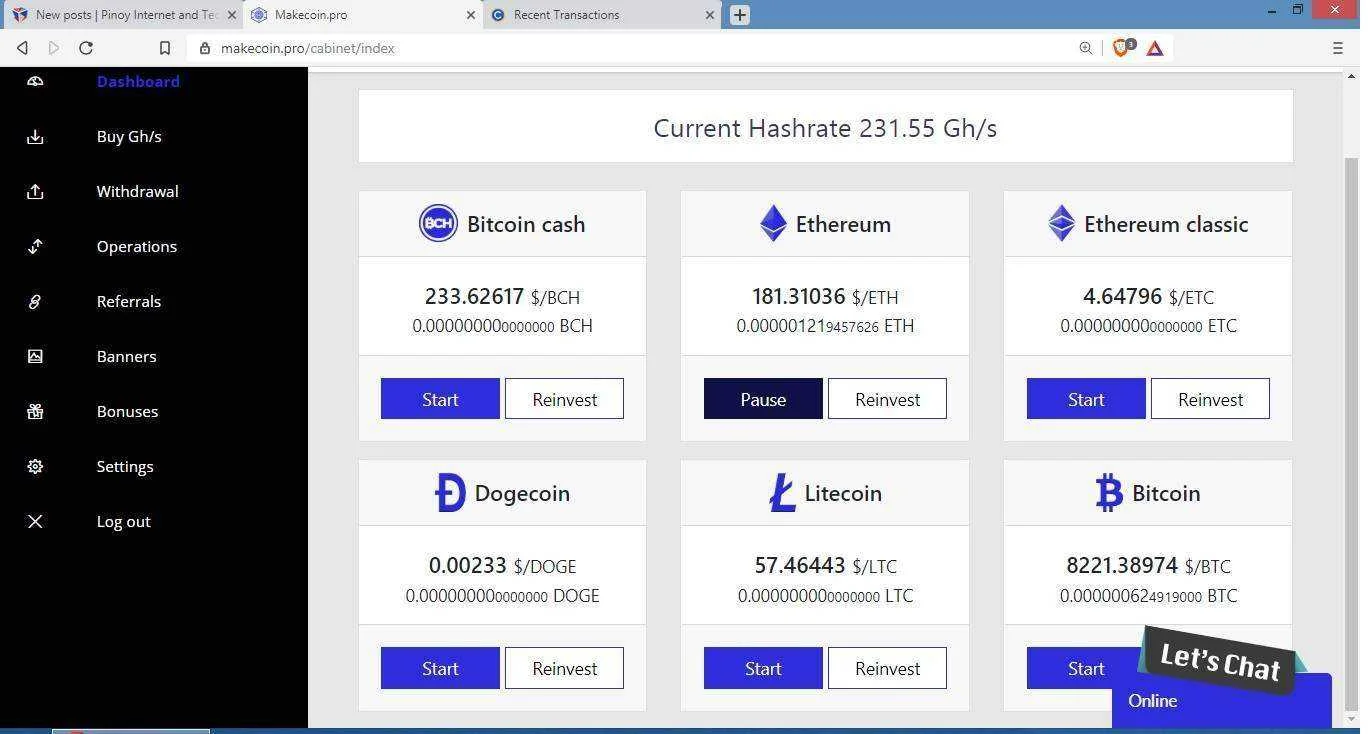This screenshot has height=734, width=1368.
Task: Pause Ethereum mining
Action: (x=763, y=399)
